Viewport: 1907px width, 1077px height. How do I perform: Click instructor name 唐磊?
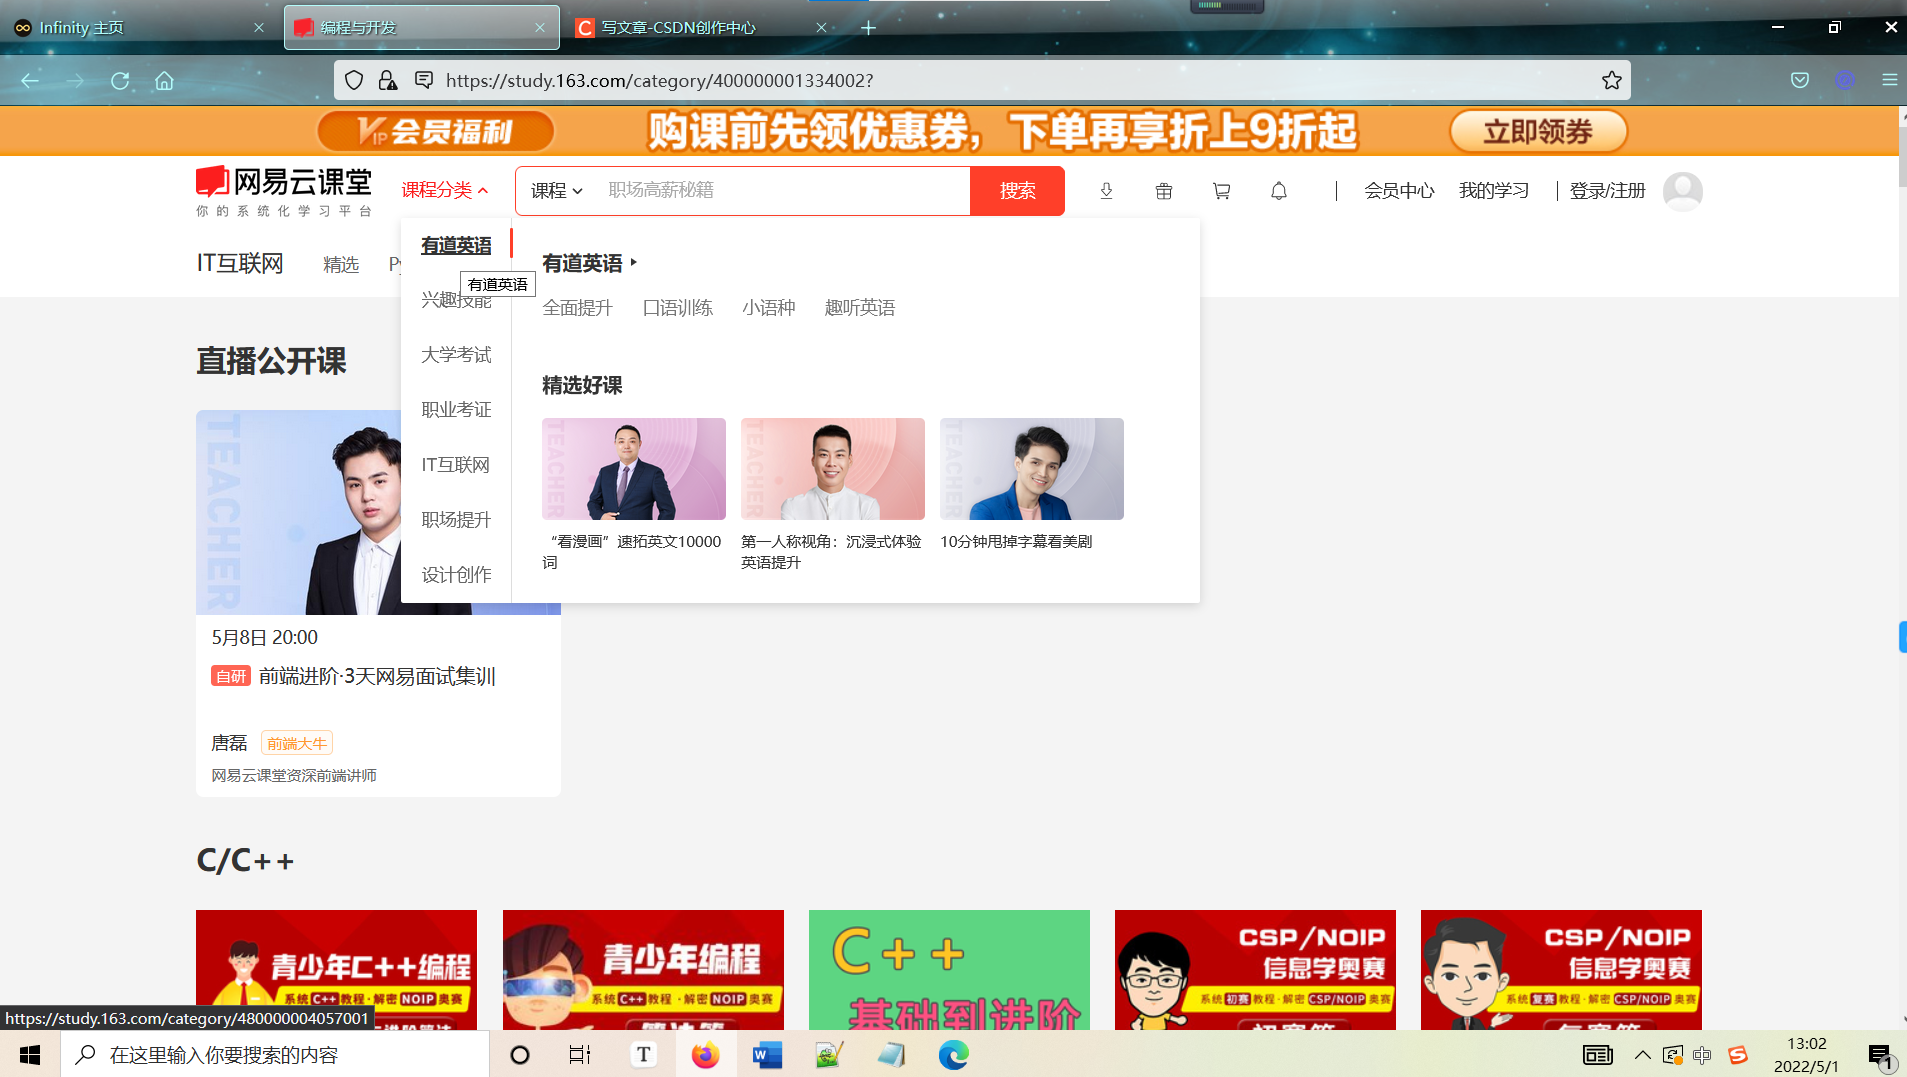click(x=229, y=743)
